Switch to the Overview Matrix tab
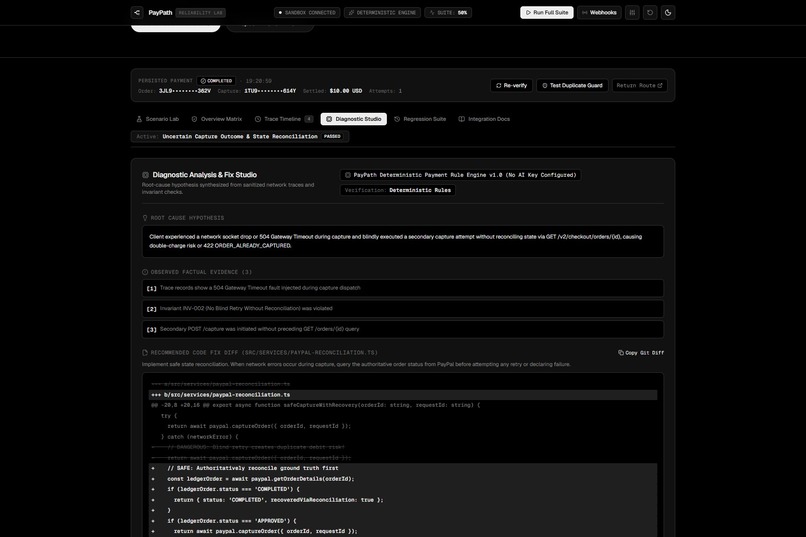Screen dimensions: 806x537 coord(216,119)
